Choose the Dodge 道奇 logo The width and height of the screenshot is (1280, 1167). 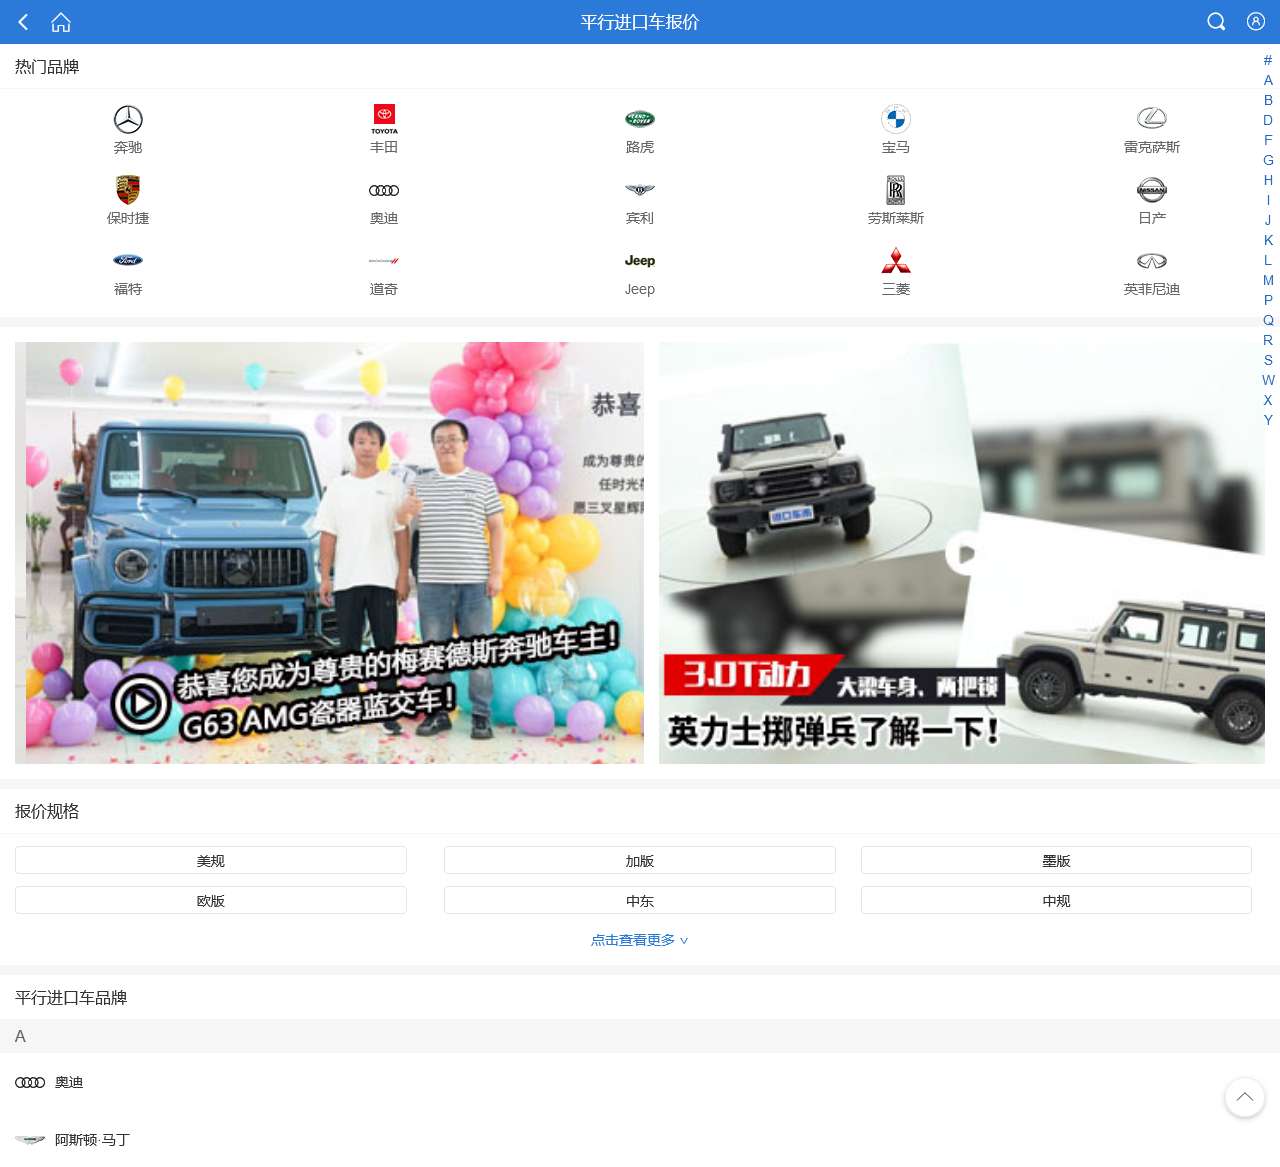pos(384,261)
